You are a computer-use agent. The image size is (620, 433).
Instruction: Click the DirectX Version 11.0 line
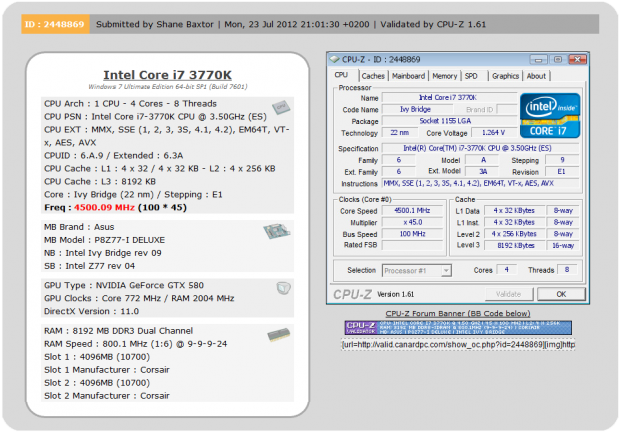(x=91, y=312)
